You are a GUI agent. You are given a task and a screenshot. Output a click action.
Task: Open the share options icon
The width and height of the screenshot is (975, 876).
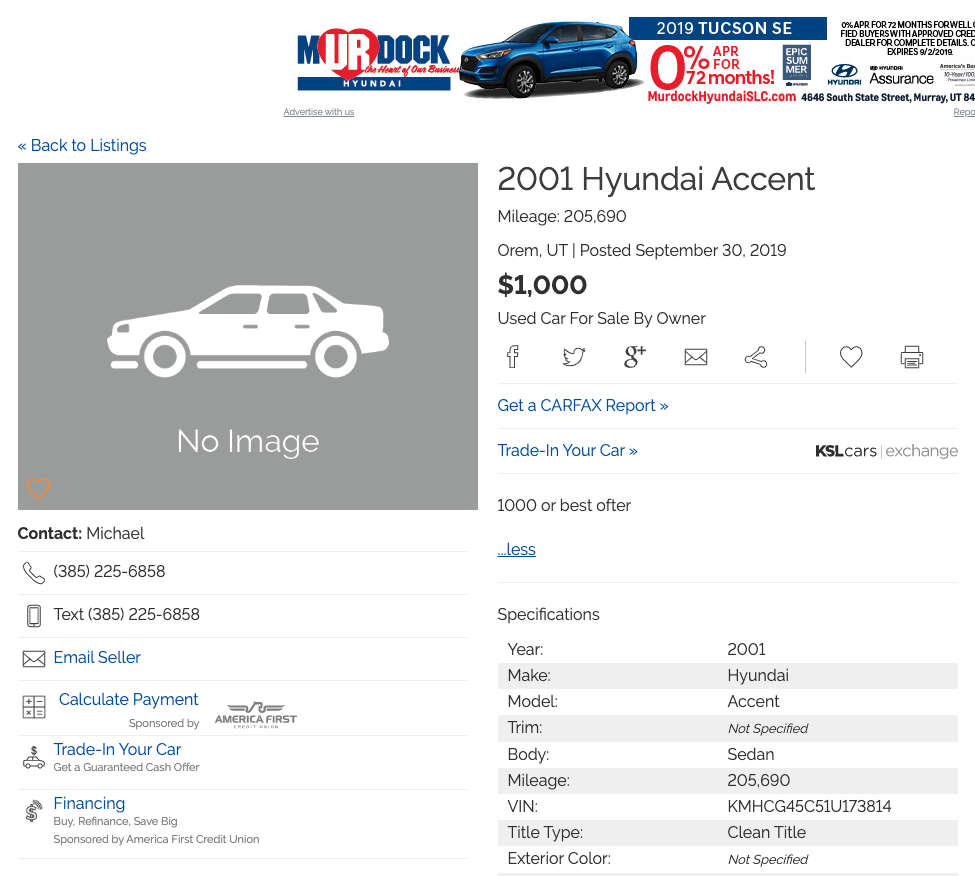coord(756,357)
